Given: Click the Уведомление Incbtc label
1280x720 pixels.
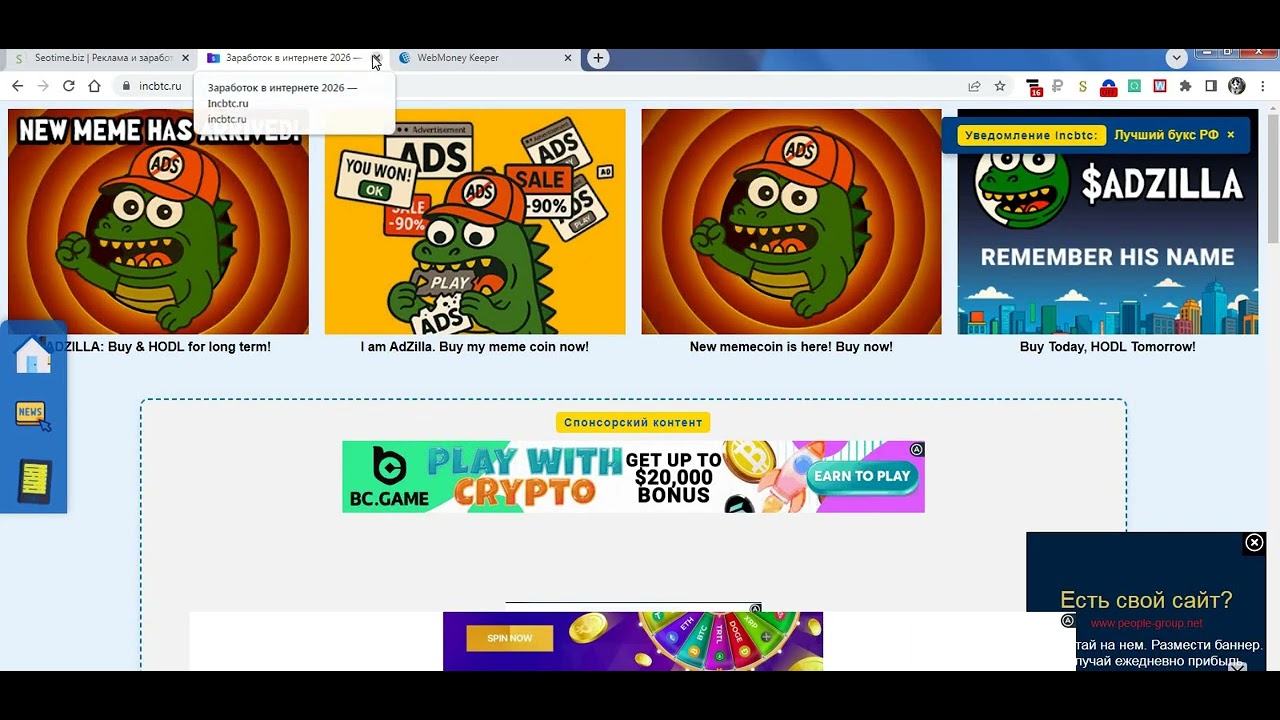Looking at the screenshot, I should [1031, 135].
